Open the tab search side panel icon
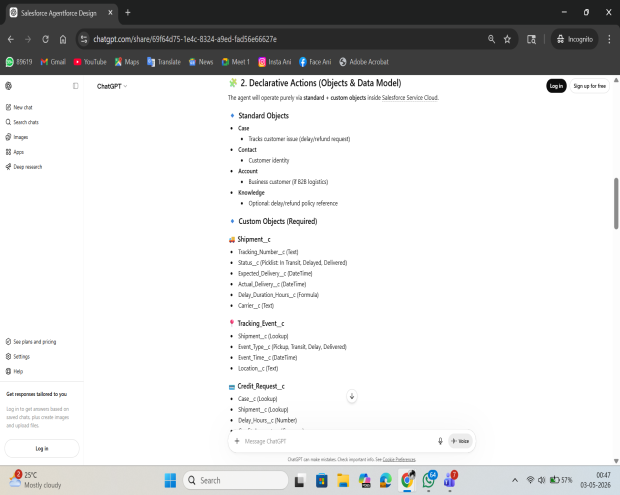This screenshot has height=495, width=620. tap(531, 39)
